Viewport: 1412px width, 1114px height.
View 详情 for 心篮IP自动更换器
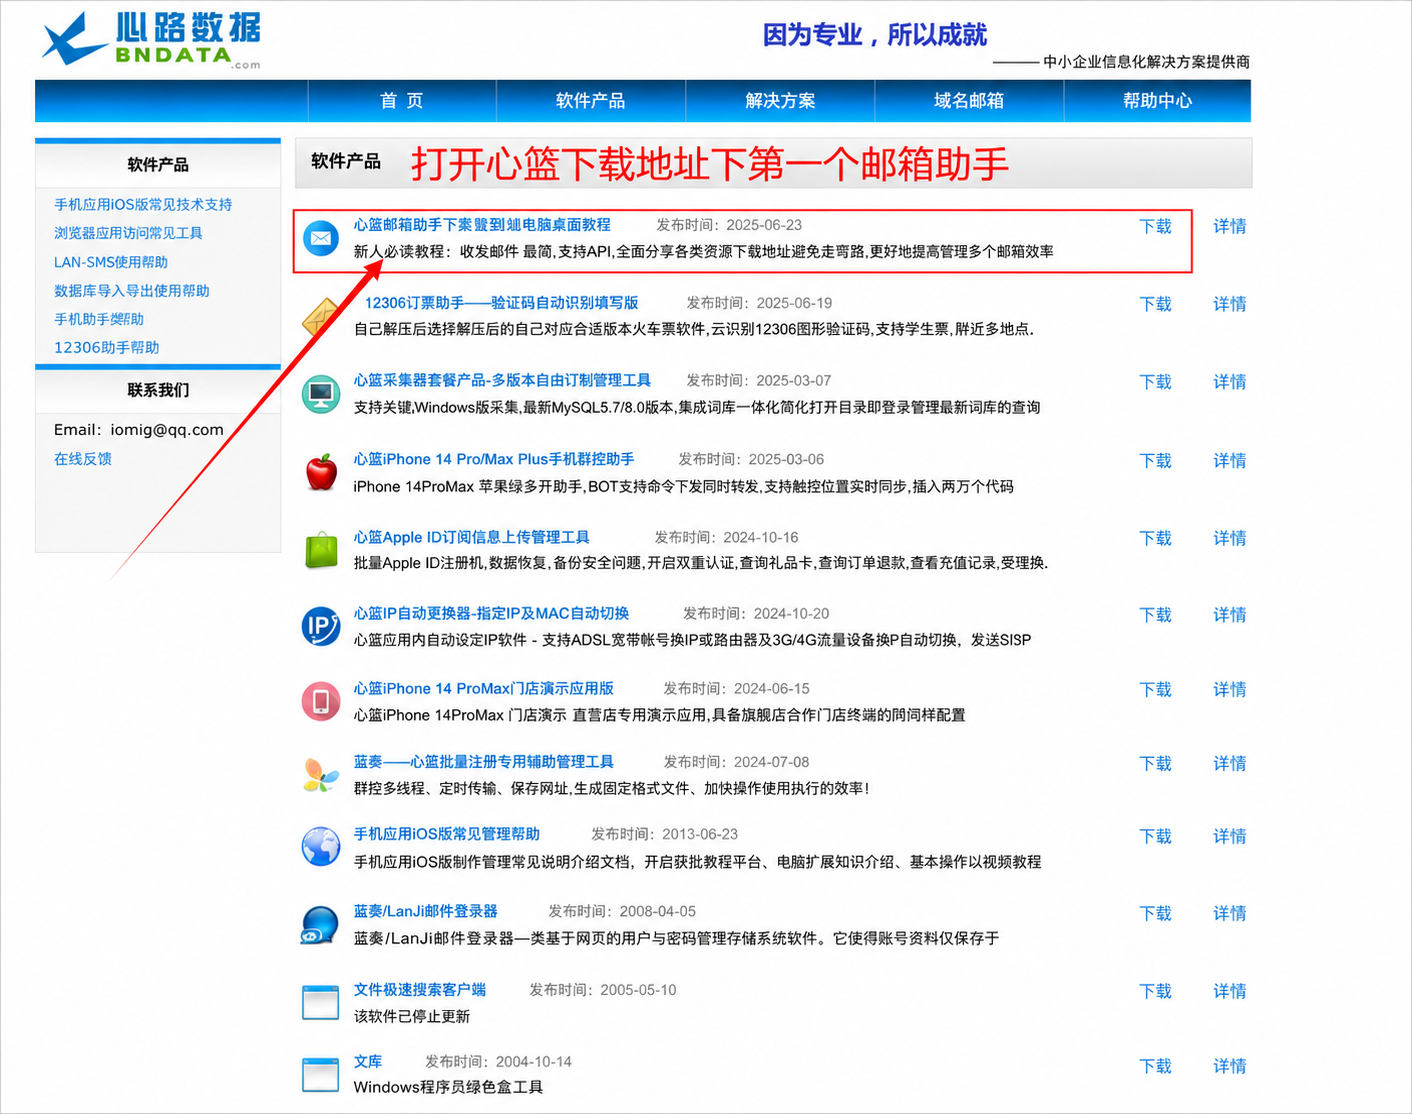click(x=1230, y=615)
